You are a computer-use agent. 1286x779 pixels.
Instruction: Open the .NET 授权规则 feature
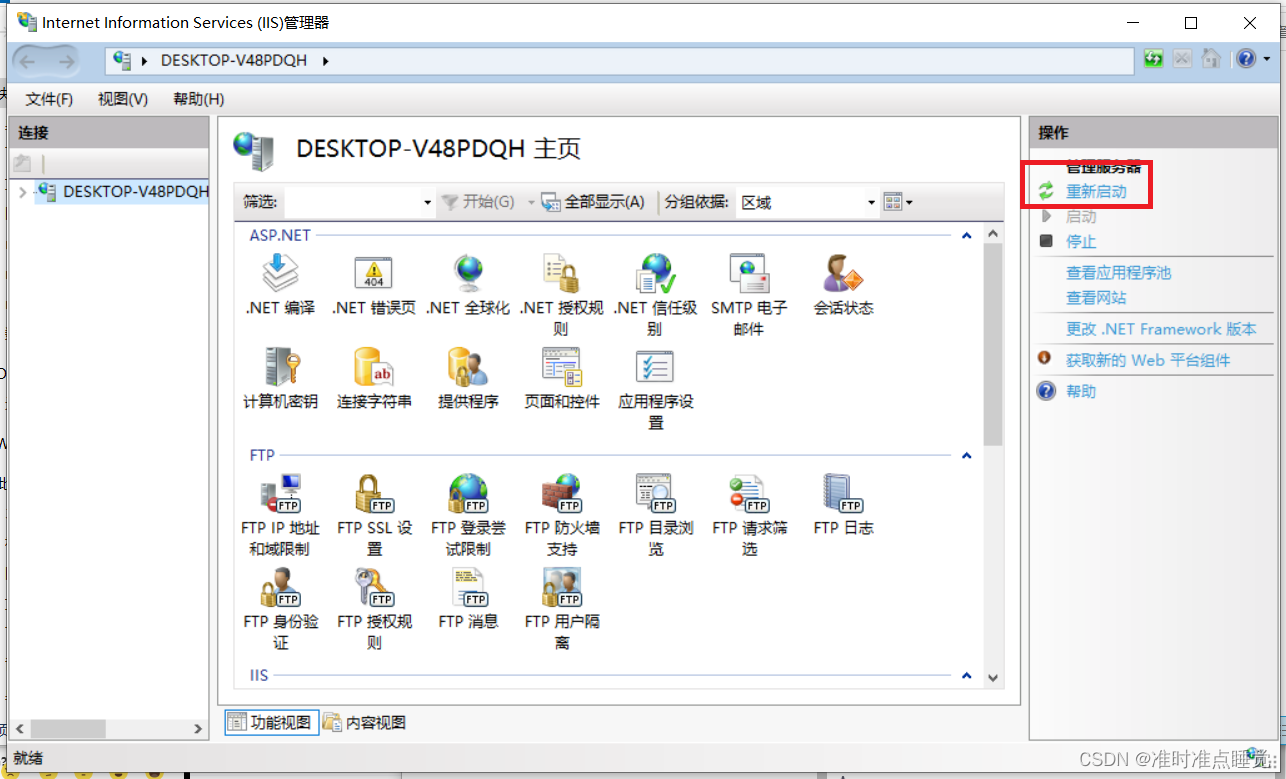561,294
